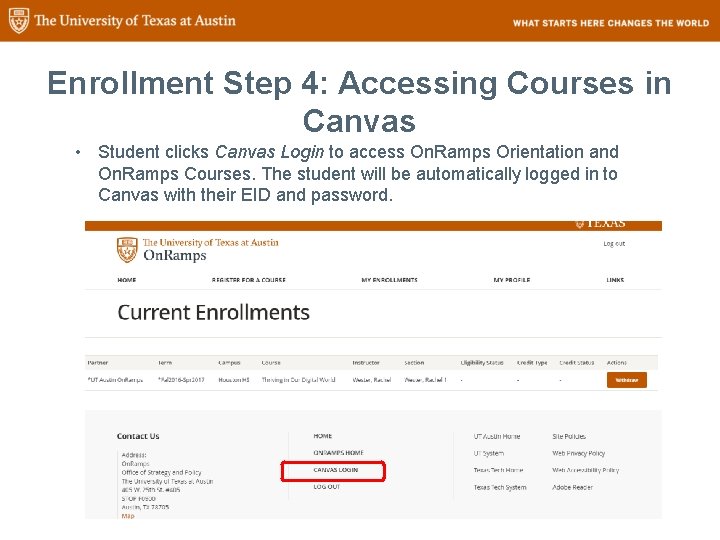Click the Instructor column header
Screen dimensions: 720x540
tap(366, 363)
